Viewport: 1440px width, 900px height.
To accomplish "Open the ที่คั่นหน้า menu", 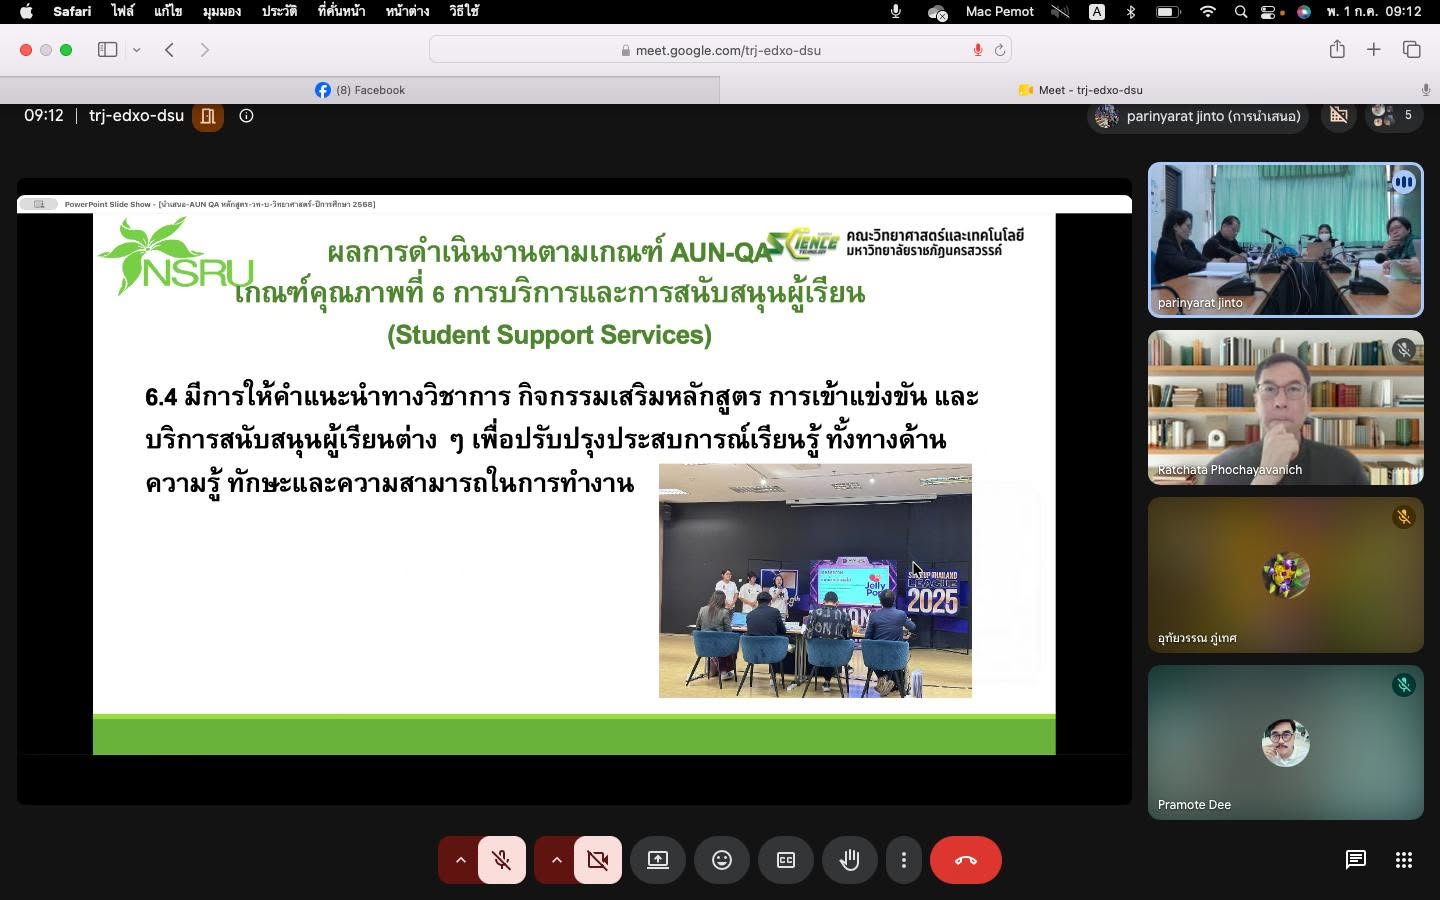I will [341, 11].
